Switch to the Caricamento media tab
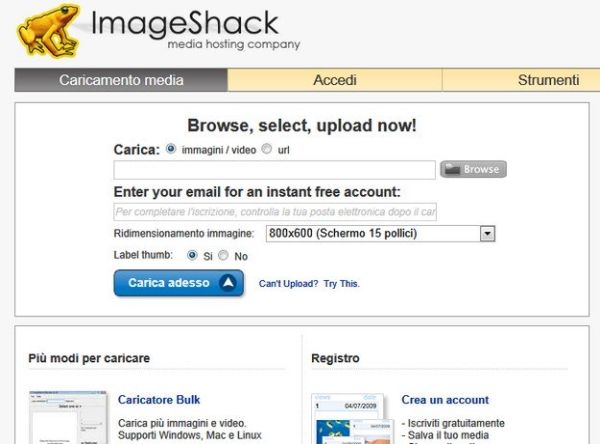This screenshot has height=444, width=600. [121, 80]
